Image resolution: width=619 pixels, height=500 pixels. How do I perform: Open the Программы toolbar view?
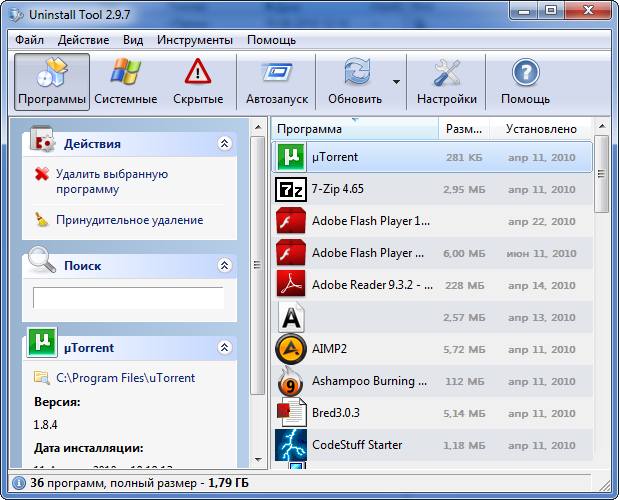click(52, 82)
